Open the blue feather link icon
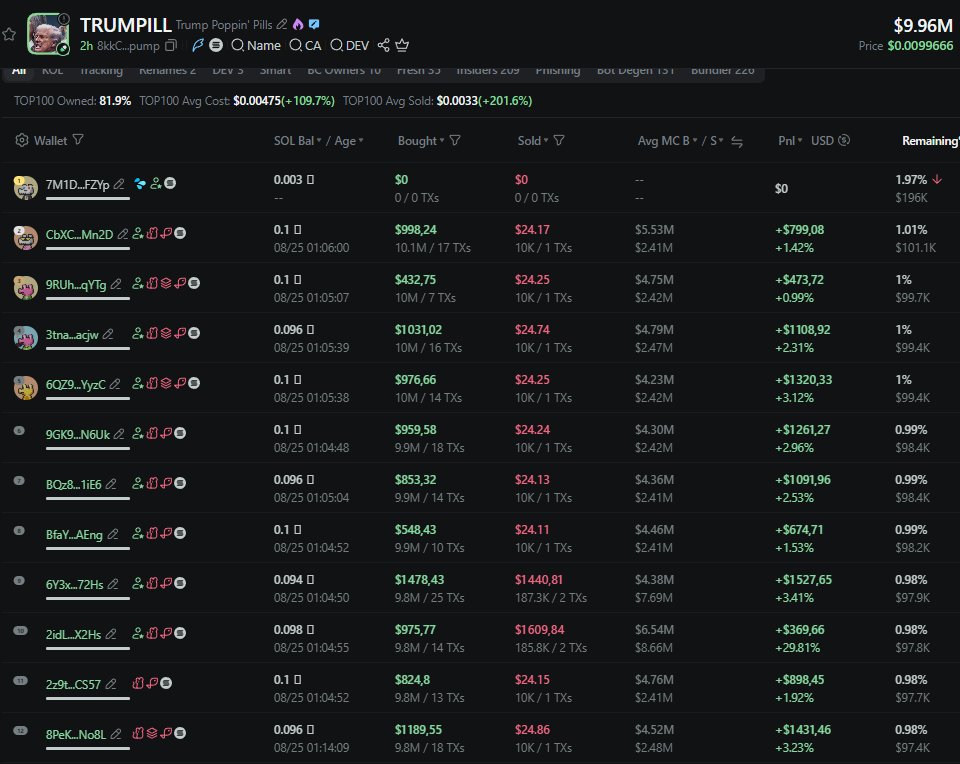 pos(197,45)
